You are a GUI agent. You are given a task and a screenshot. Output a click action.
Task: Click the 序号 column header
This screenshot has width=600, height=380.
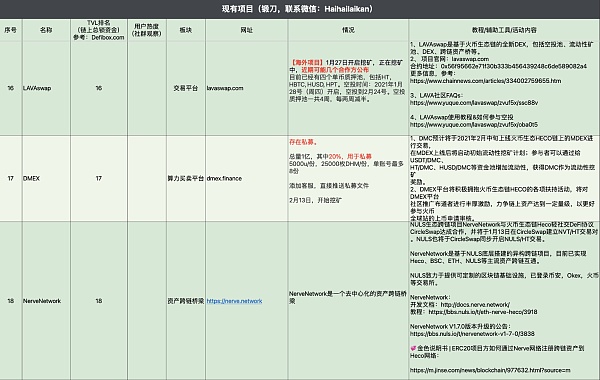(11, 30)
